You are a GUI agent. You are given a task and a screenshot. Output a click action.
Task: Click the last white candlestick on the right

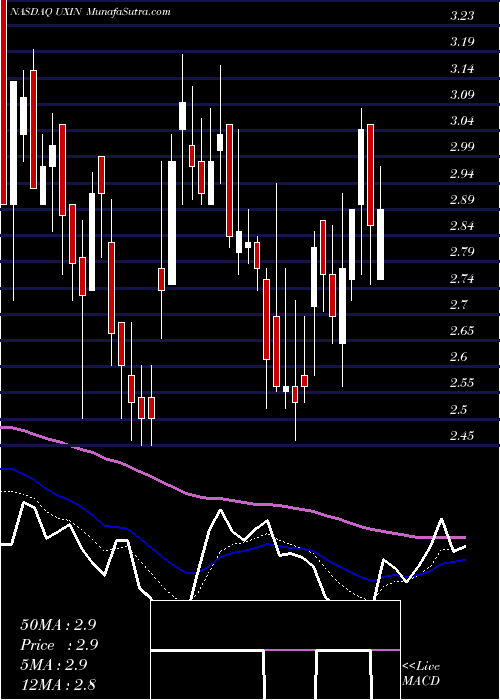click(x=380, y=244)
